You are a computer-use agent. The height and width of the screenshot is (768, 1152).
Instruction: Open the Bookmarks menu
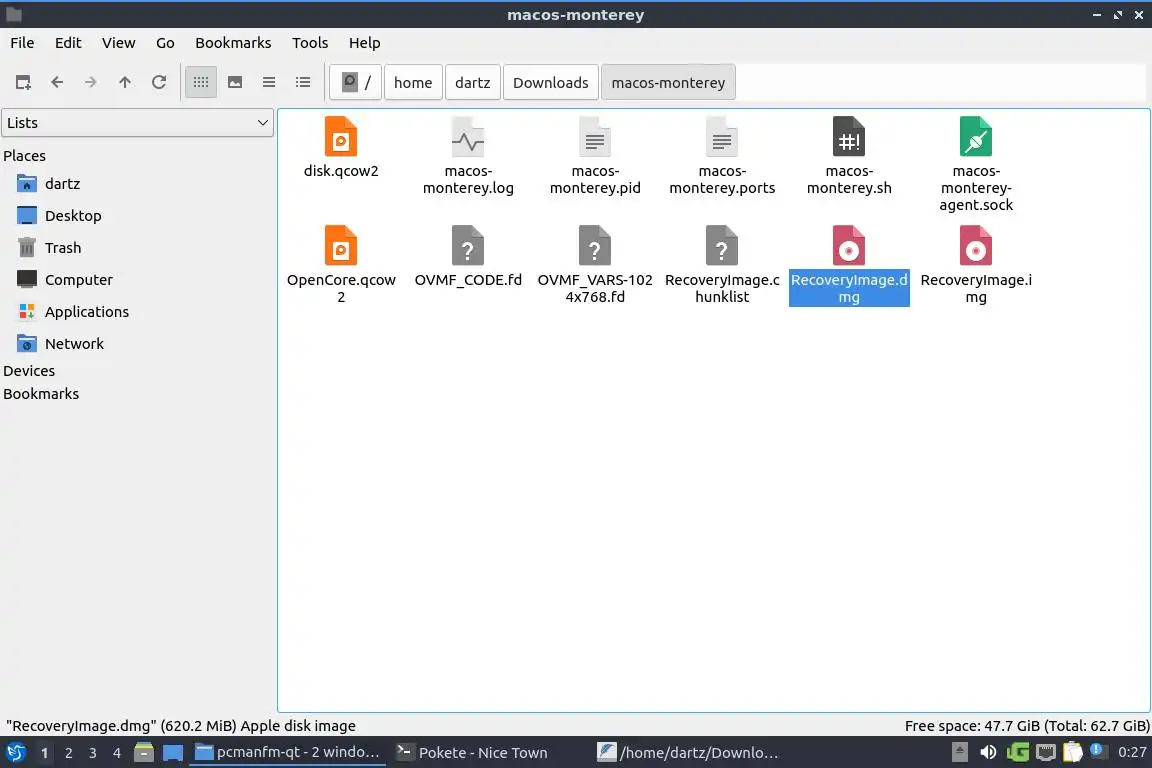click(x=233, y=43)
